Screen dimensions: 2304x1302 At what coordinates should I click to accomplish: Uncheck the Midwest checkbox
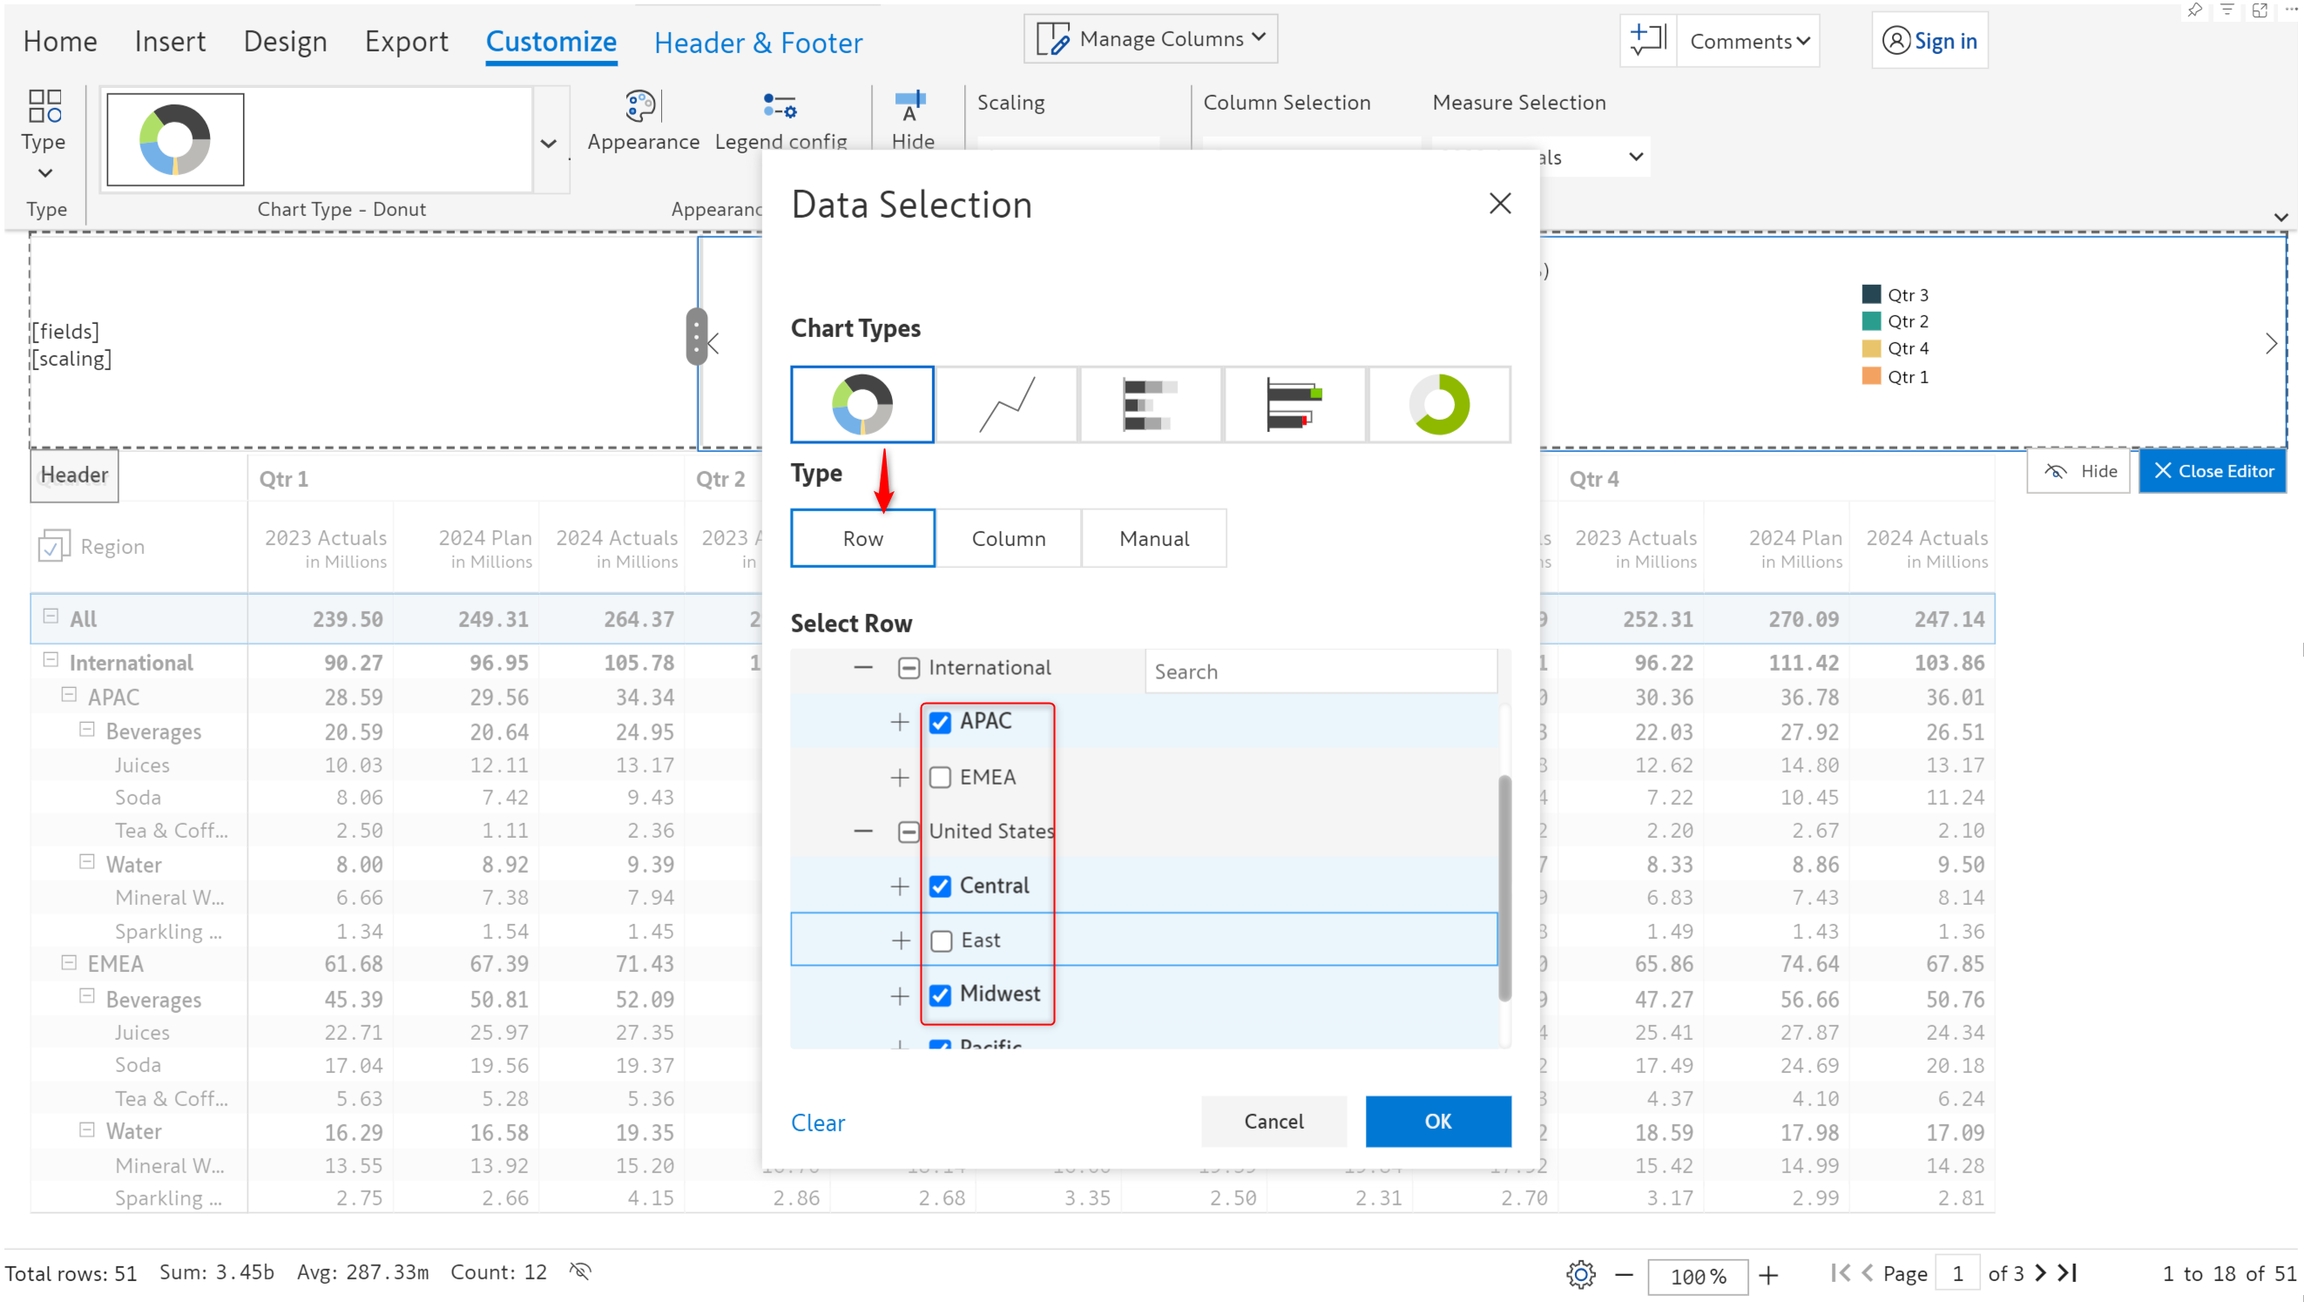pos(940,995)
